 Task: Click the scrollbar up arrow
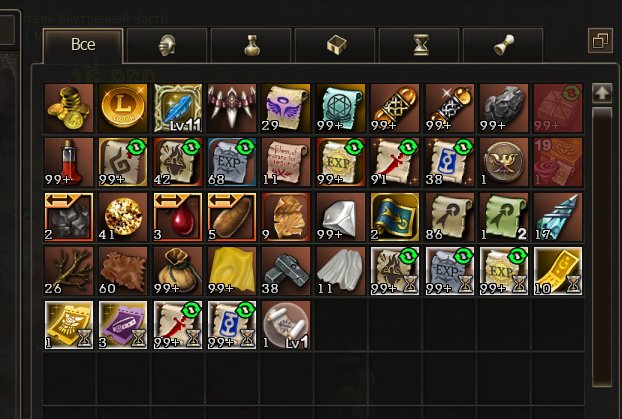(601, 94)
